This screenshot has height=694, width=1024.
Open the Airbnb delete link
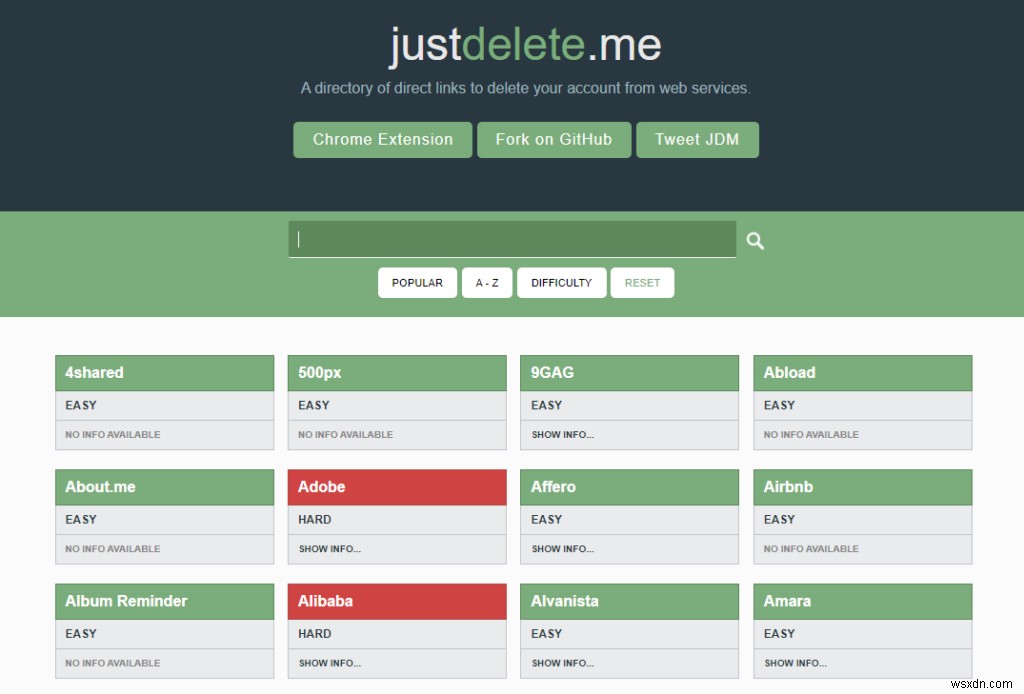click(863, 487)
